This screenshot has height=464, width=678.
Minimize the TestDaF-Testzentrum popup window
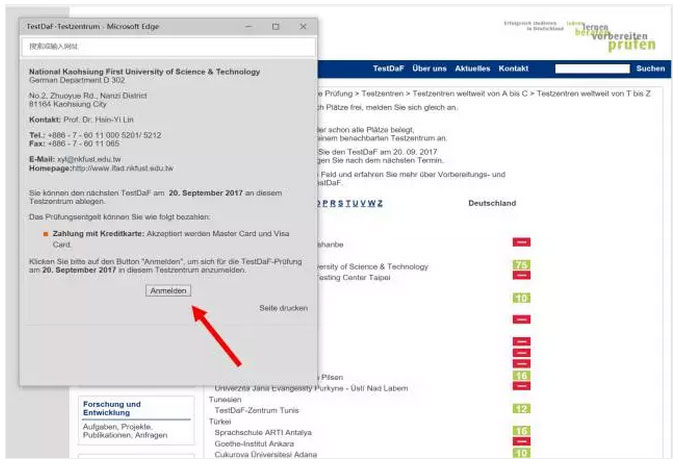point(249,26)
